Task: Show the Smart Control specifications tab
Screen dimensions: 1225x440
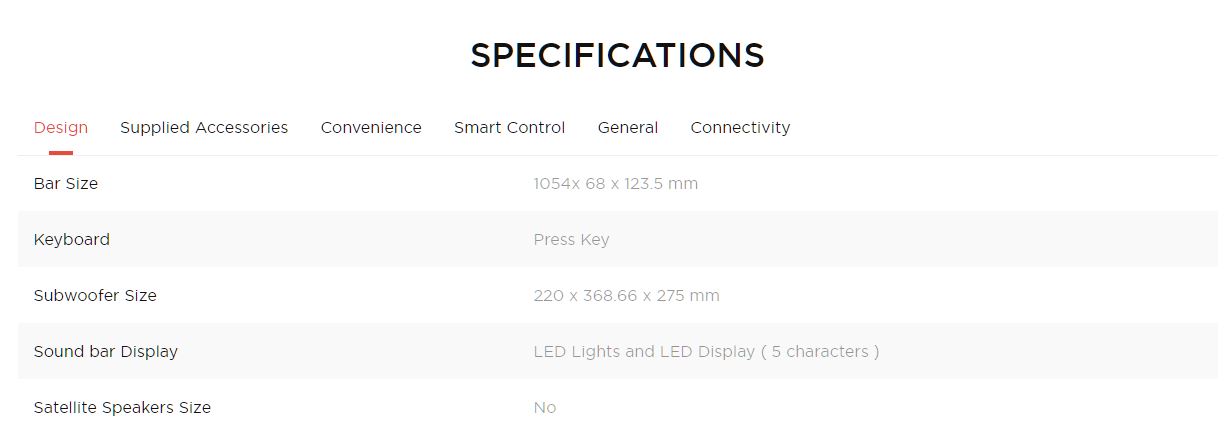Action: click(x=509, y=128)
